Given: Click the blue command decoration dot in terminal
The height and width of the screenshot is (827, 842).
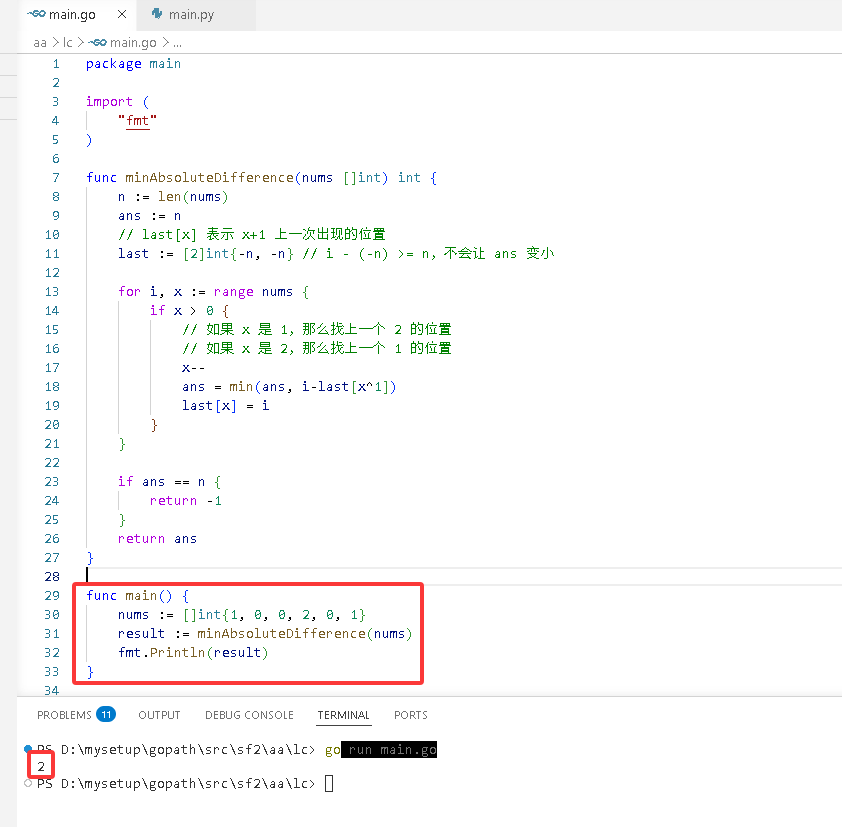Looking at the screenshot, I should (27, 749).
